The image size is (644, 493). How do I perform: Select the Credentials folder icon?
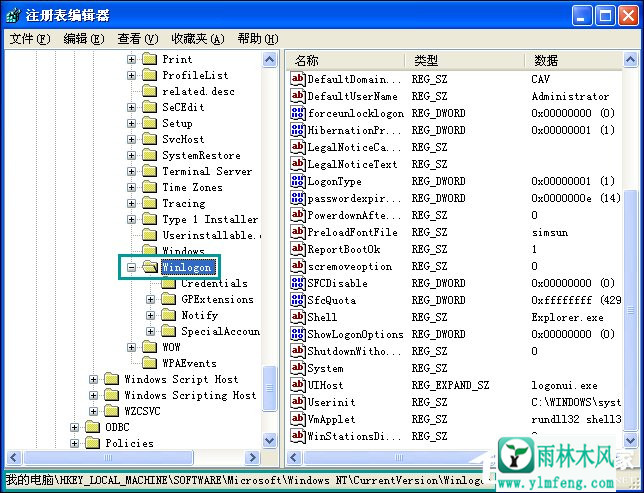(x=168, y=283)
